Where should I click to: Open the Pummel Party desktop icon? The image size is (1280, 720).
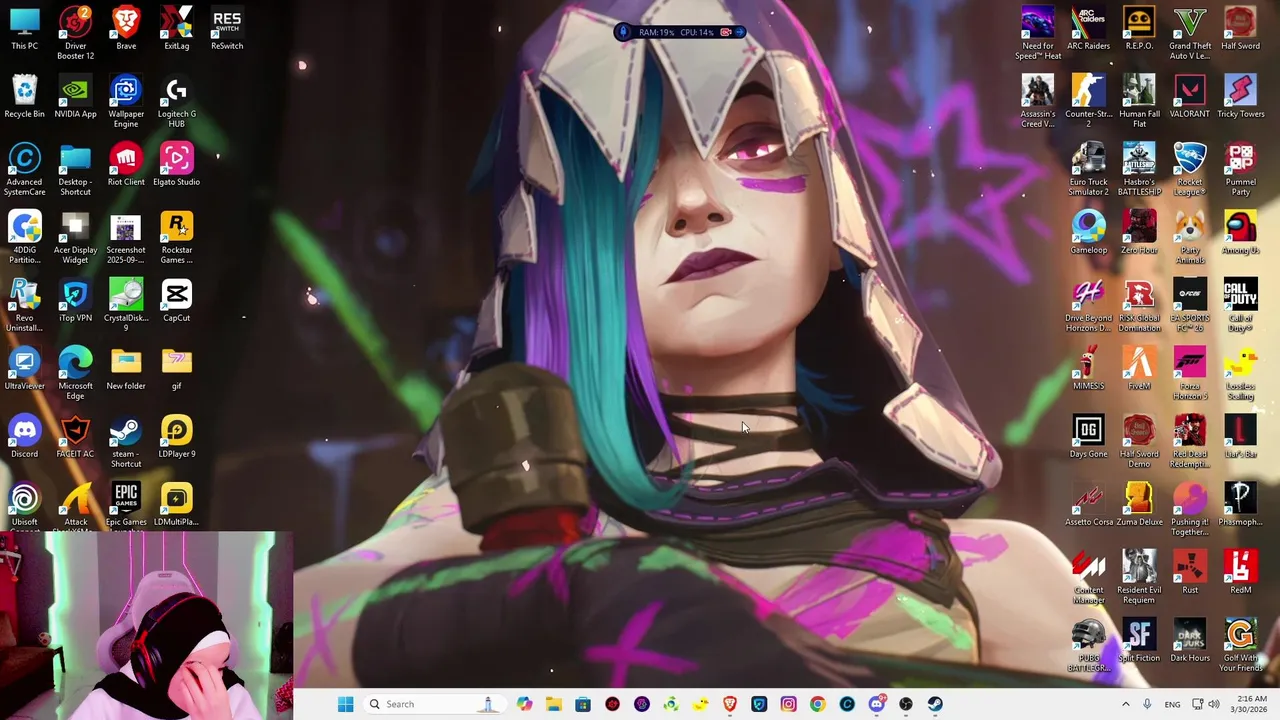[1241, 169]
